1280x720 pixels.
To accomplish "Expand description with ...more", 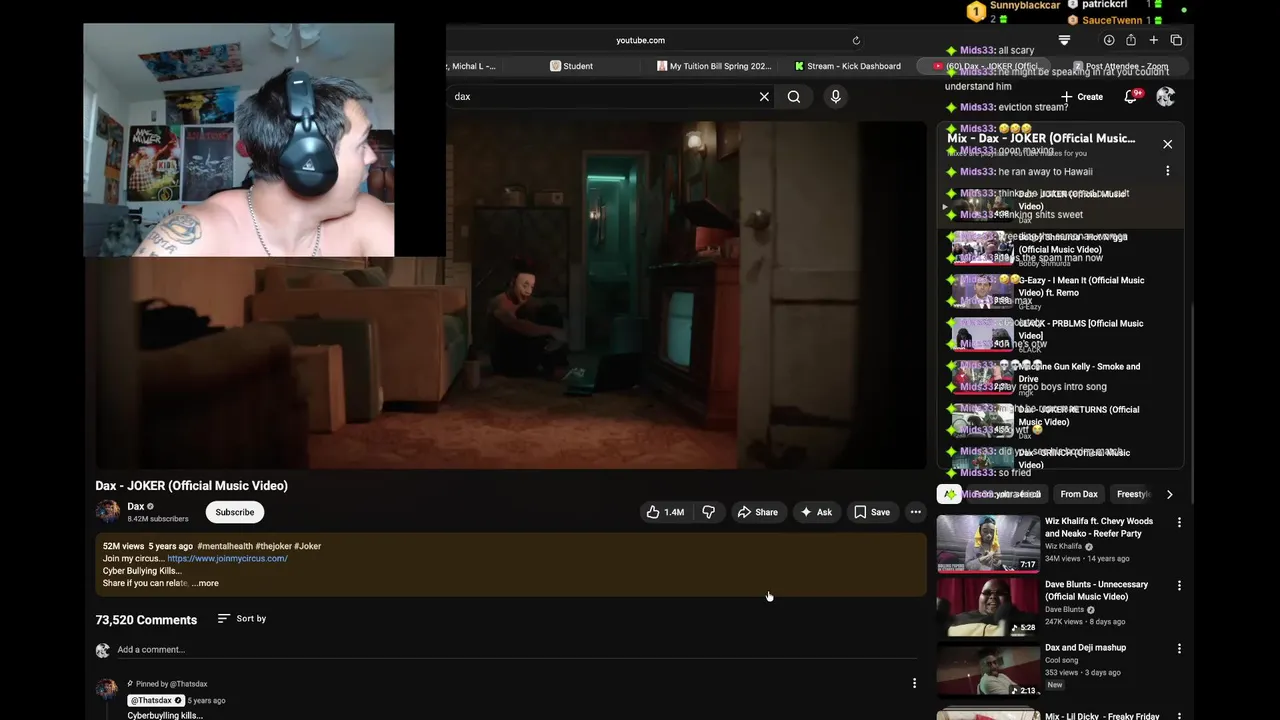I will (x=205, y=583).
